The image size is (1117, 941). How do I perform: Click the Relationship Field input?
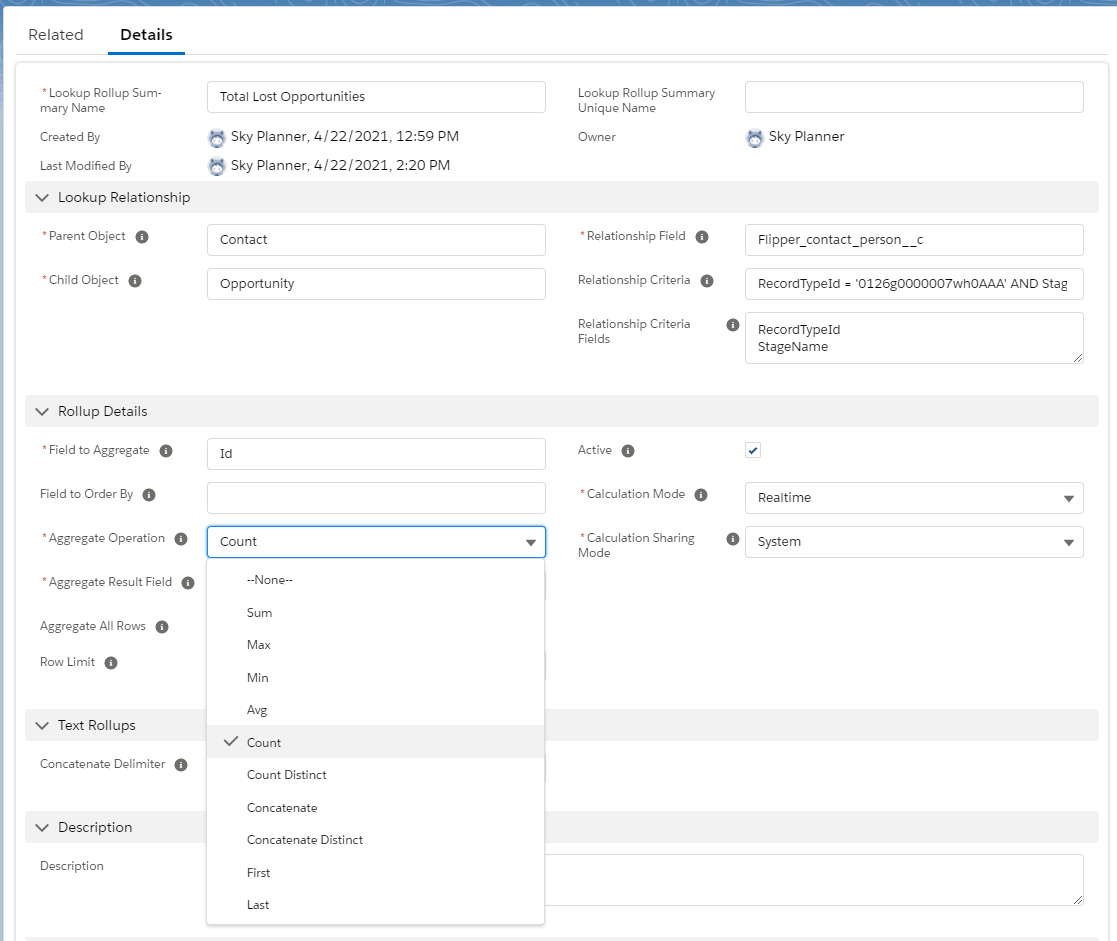coord(914,240)
